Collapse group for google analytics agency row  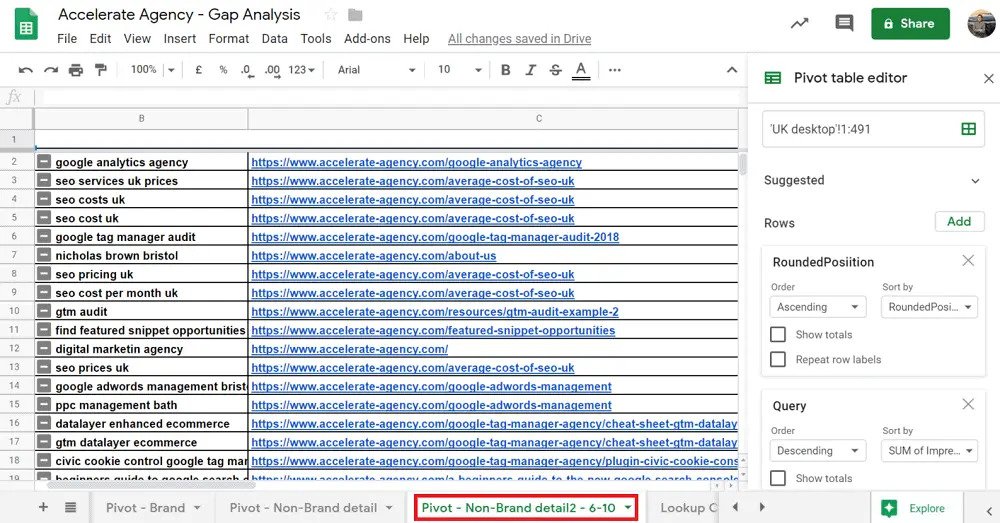43,162
